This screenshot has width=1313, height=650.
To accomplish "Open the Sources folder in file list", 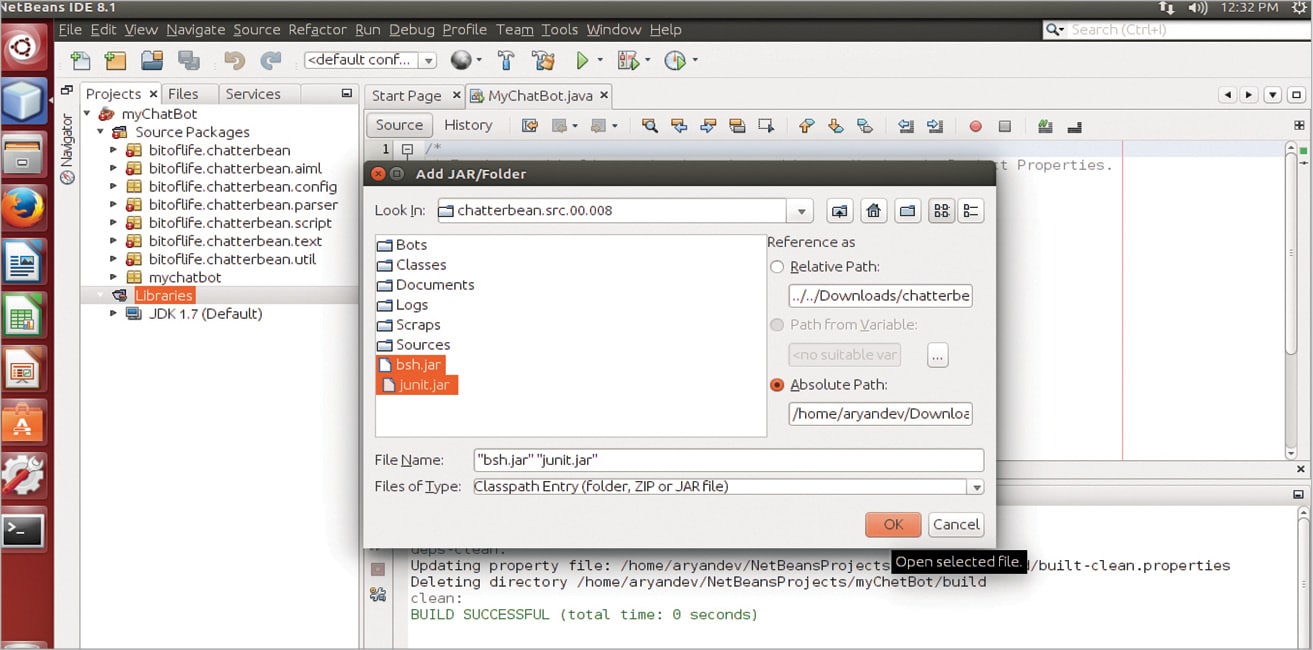I will [422, 345].
